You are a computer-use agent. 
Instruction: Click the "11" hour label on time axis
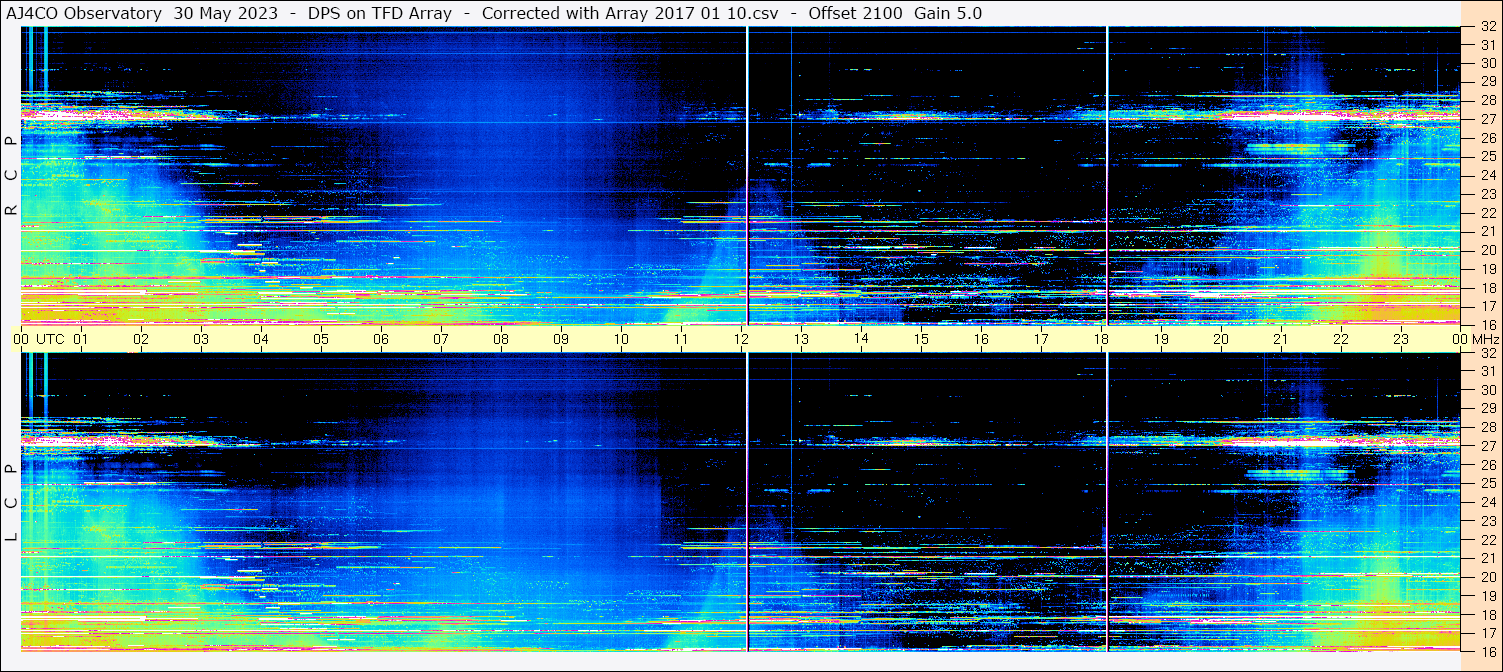pyautogui.click(x=681, y=339)
